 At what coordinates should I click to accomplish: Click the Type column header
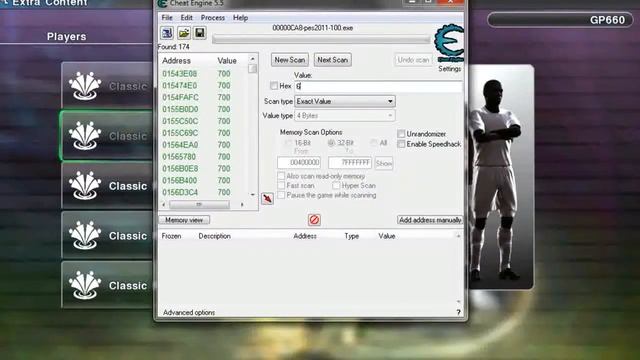[351, 236]
